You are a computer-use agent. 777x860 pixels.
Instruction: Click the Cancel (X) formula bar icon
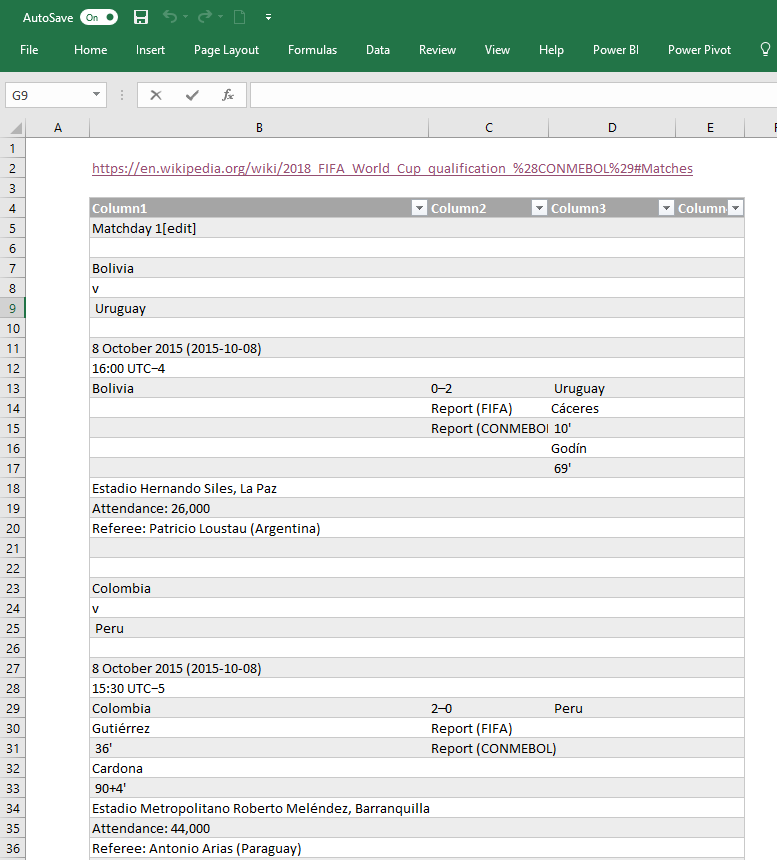tap(156, 95)
